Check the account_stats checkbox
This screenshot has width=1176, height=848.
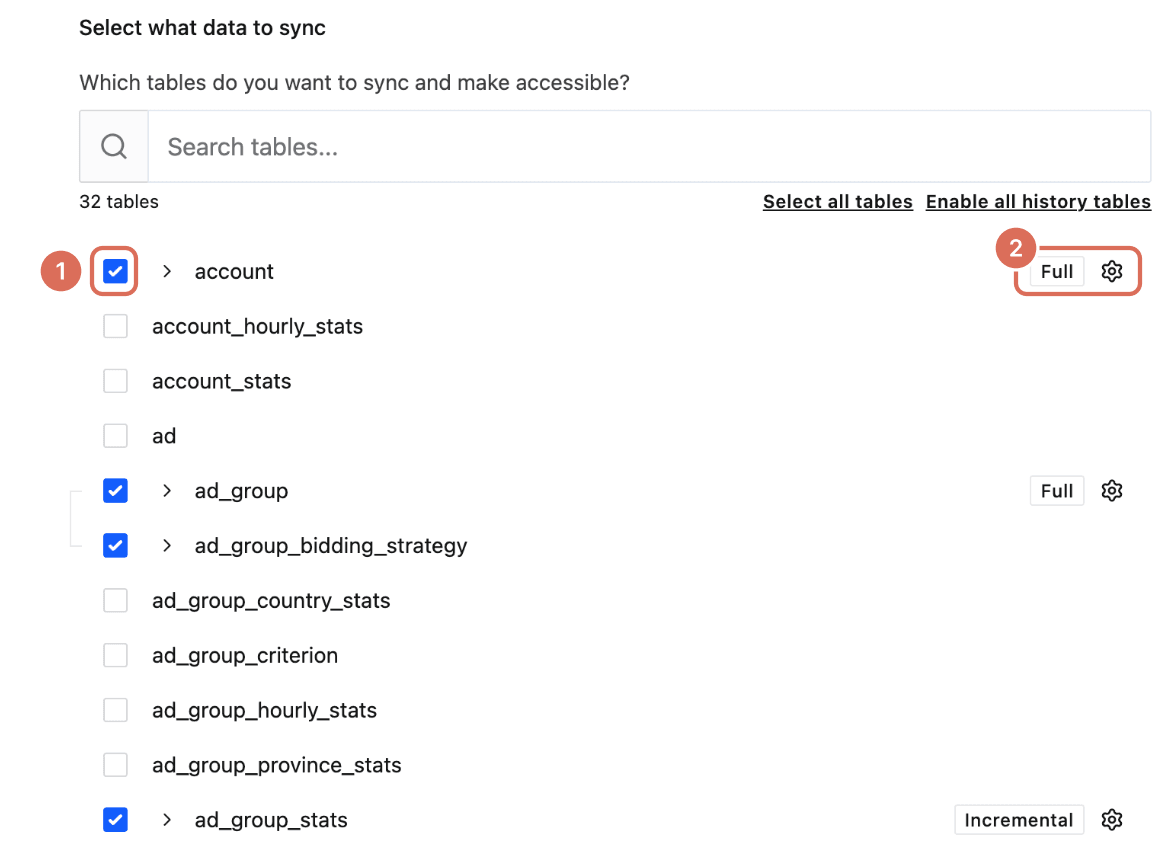click(116, 381)
